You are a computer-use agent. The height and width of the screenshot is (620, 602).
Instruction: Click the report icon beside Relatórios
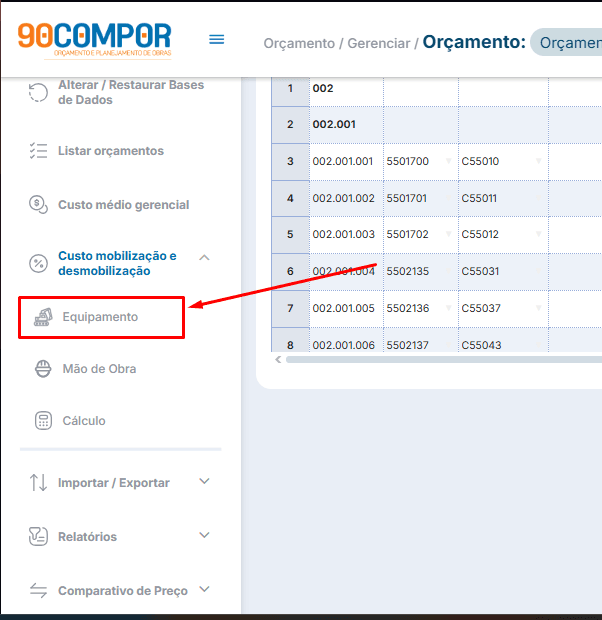point(38,537)
